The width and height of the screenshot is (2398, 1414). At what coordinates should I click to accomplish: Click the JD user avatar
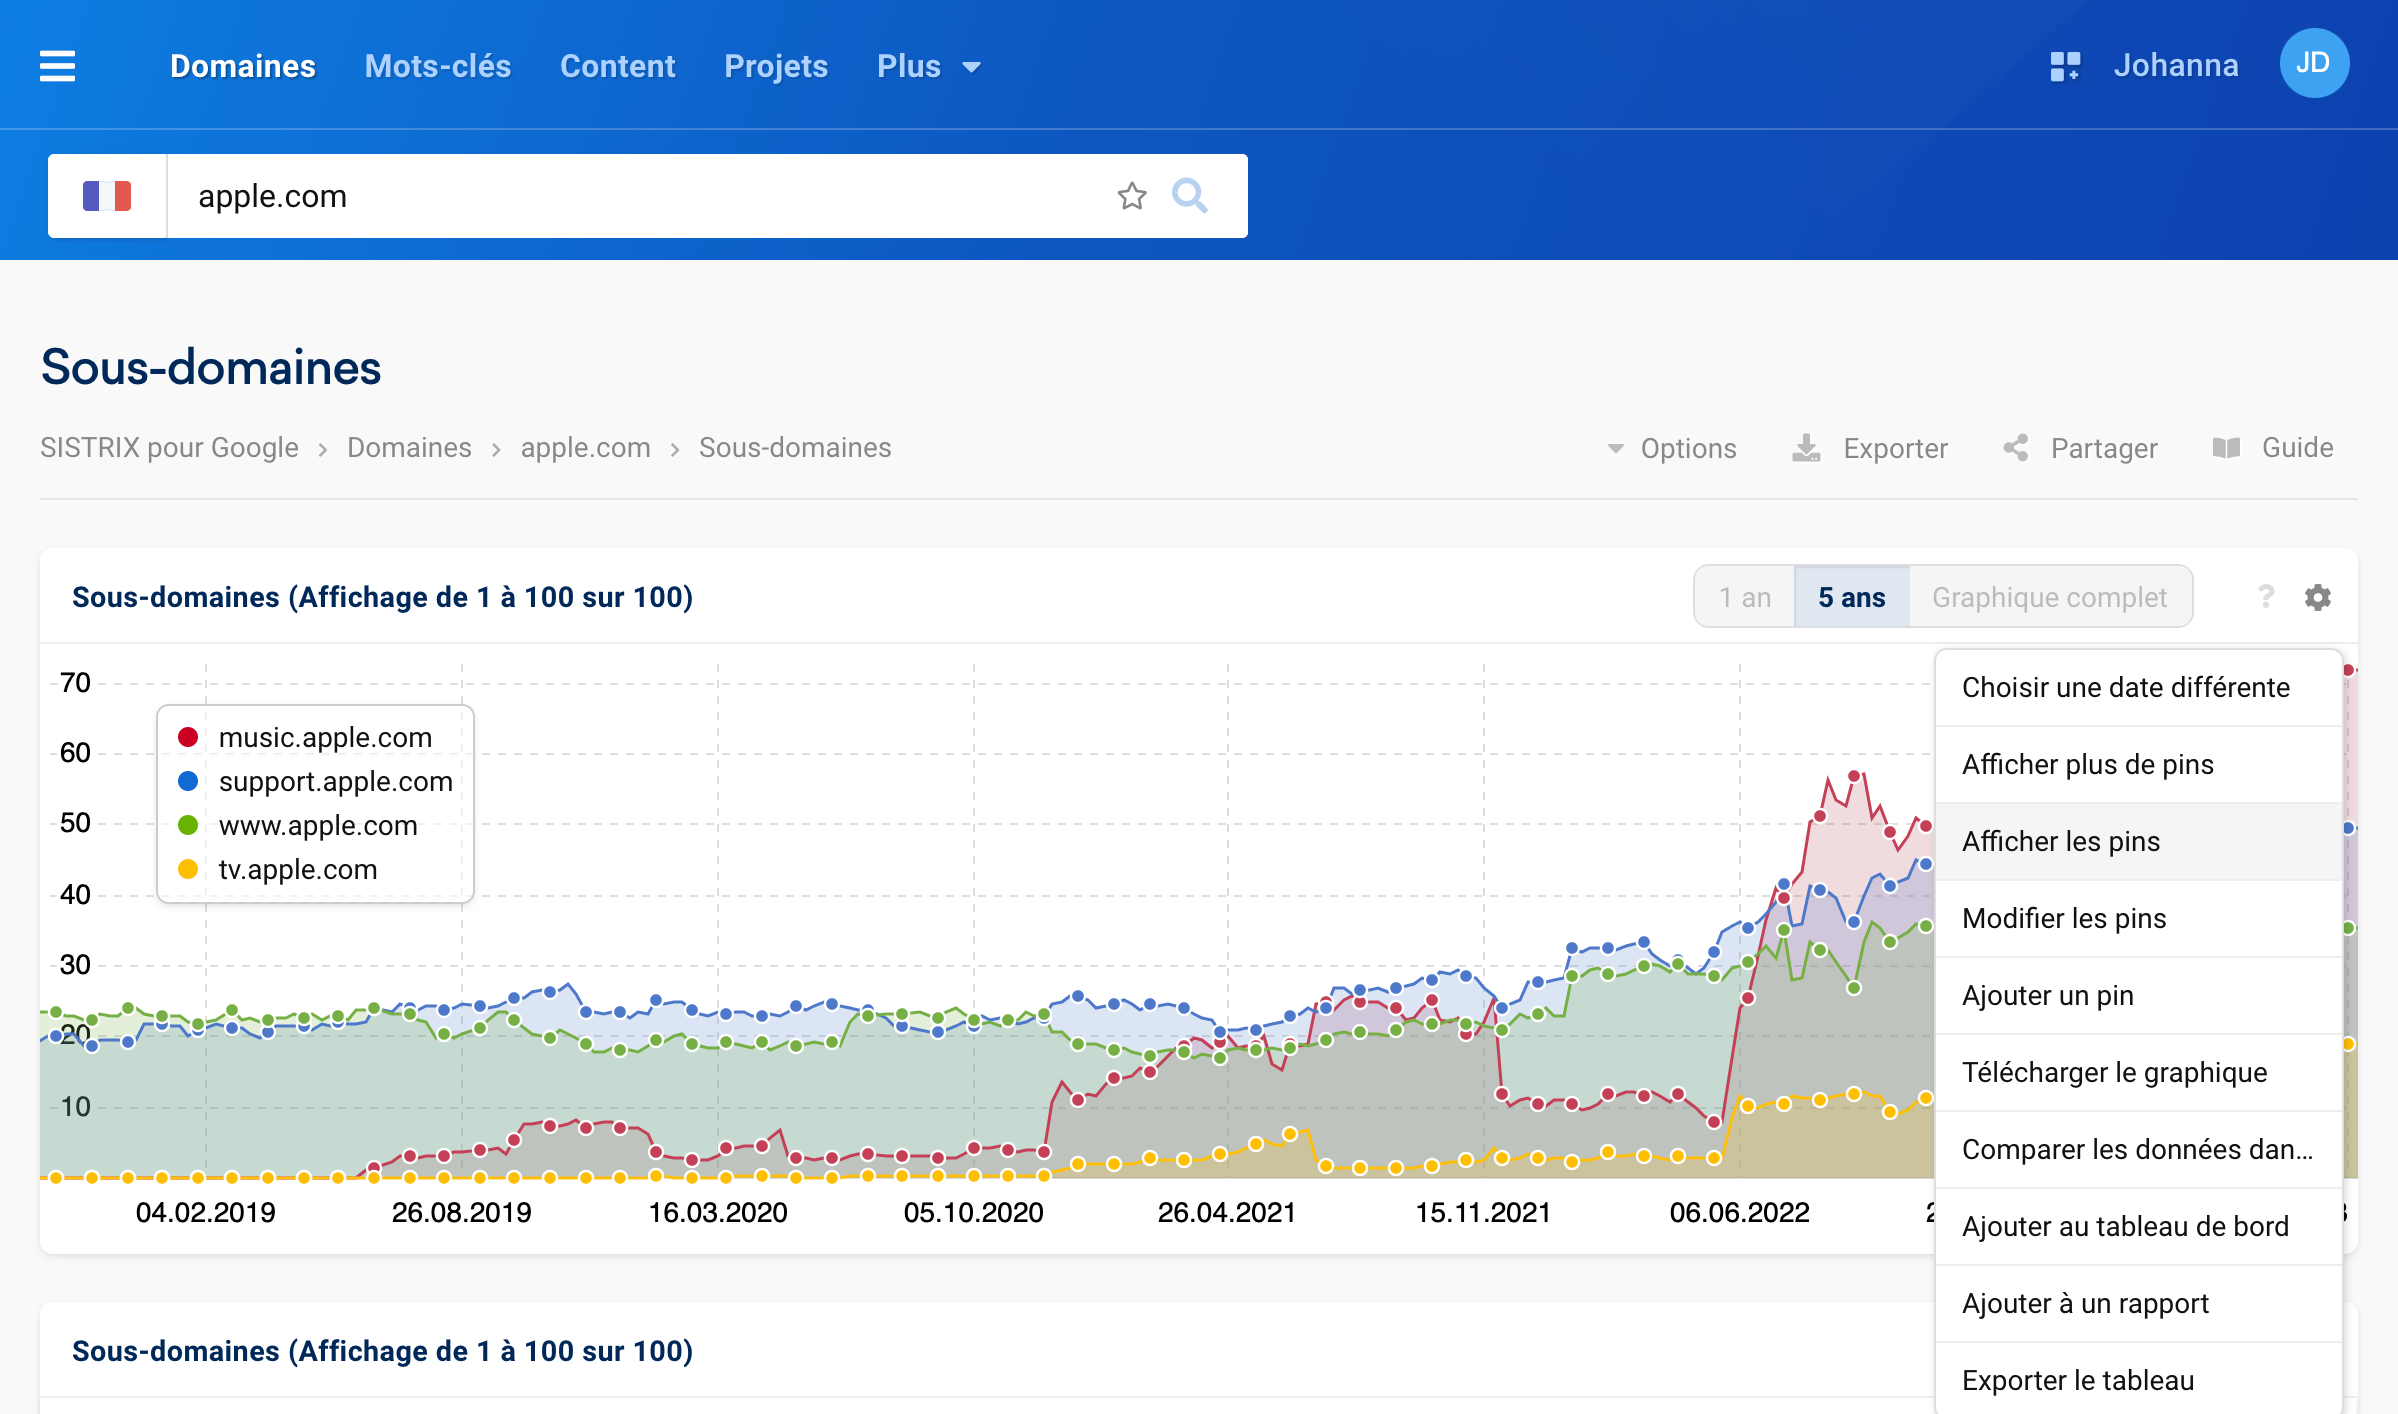point(2314,64)
